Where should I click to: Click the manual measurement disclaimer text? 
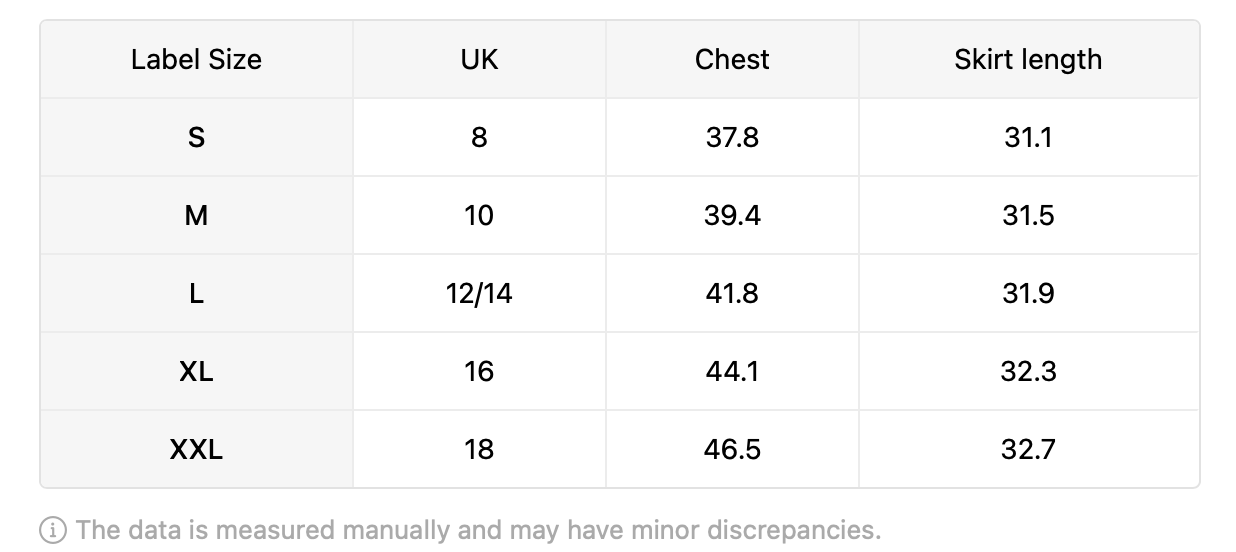coord(478,530)
